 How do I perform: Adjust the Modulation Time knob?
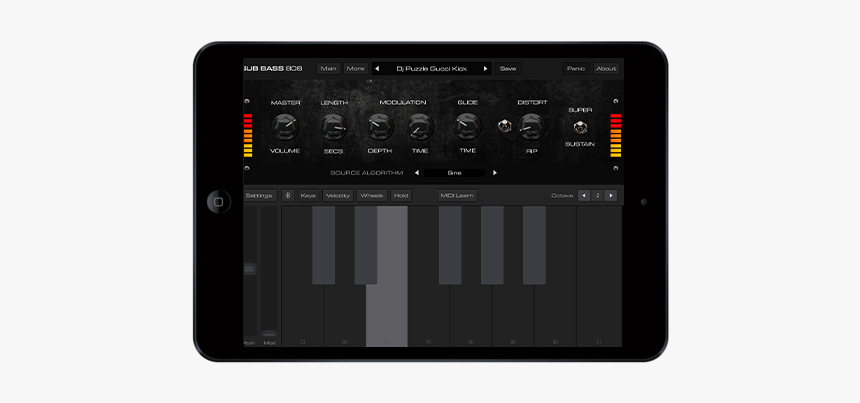(420, 127)
